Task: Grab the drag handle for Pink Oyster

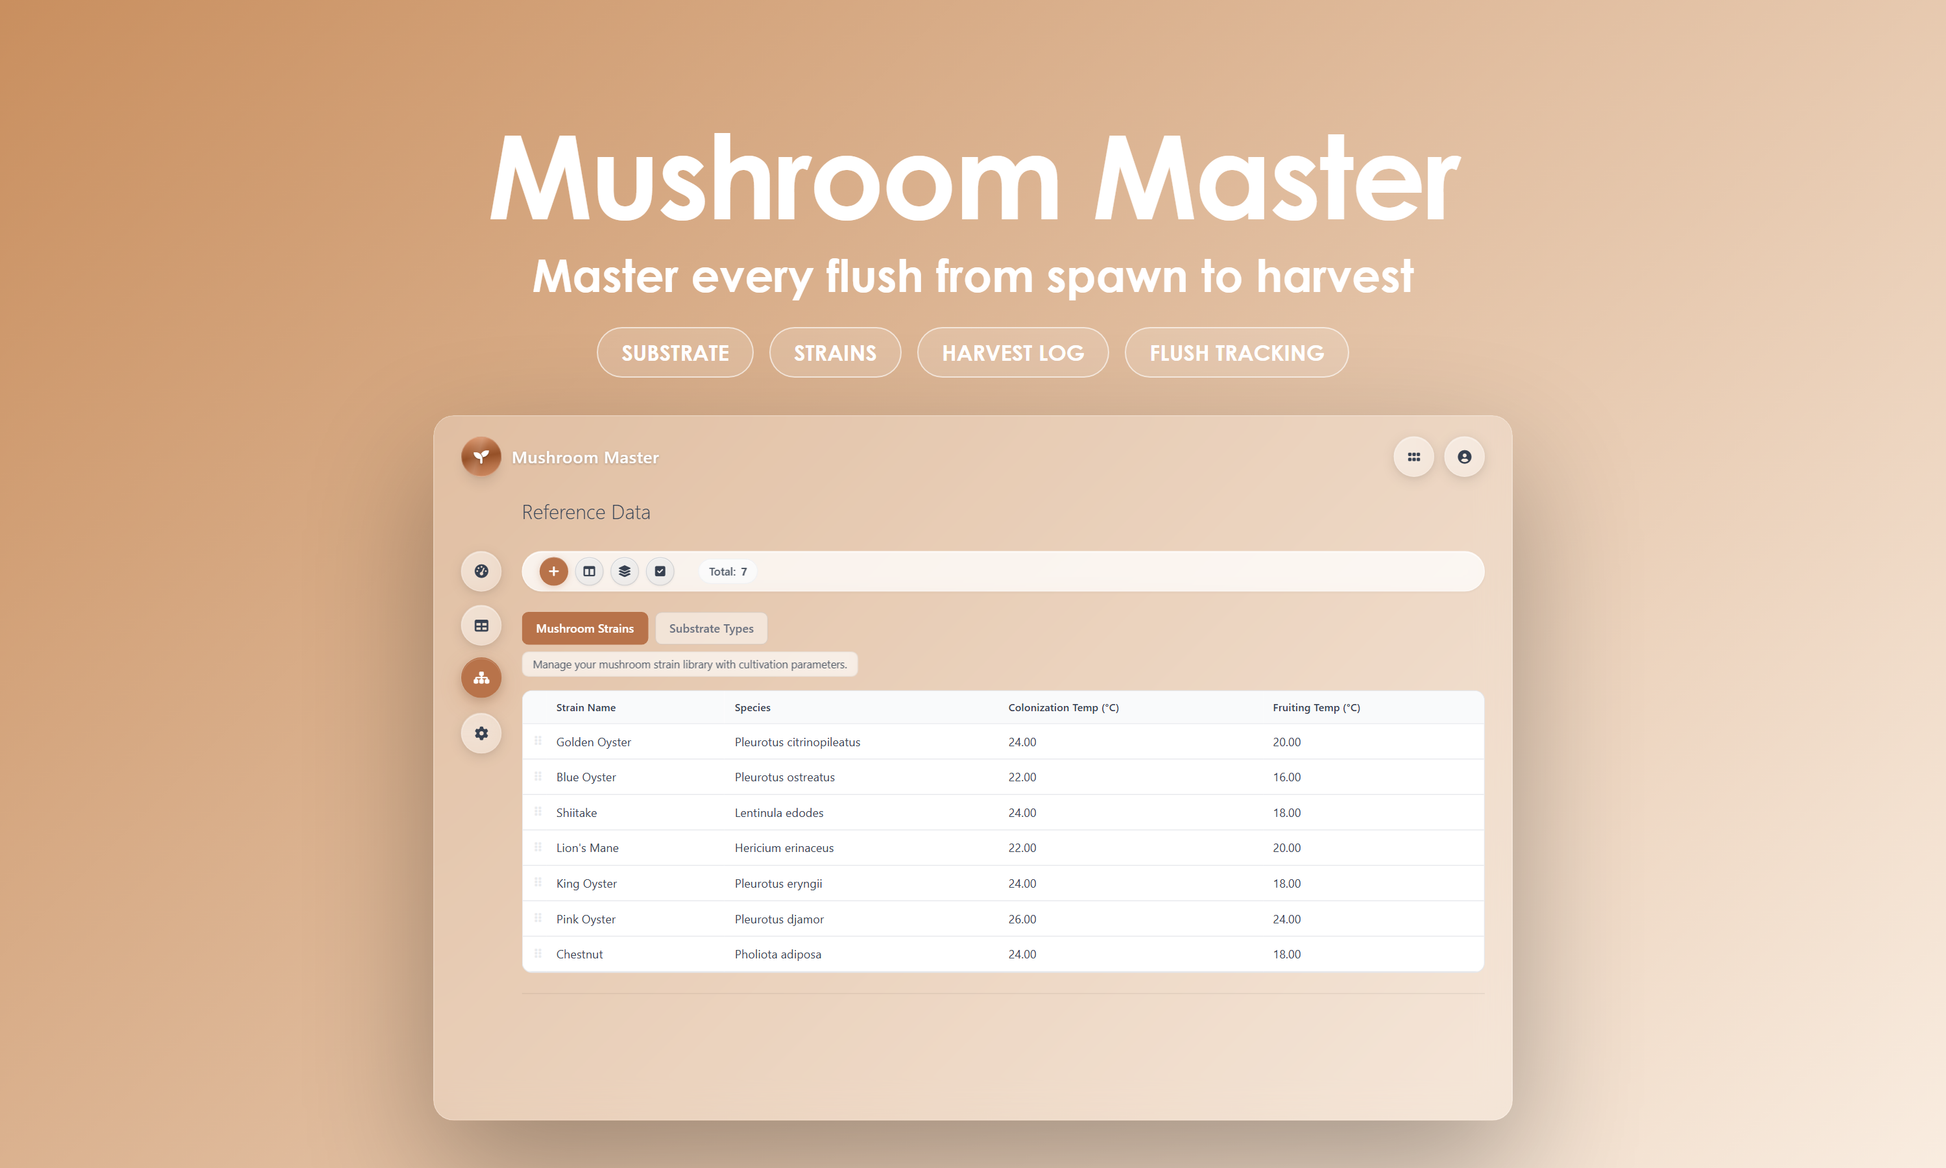Action: pyautogui.click(x=538, y=918)
